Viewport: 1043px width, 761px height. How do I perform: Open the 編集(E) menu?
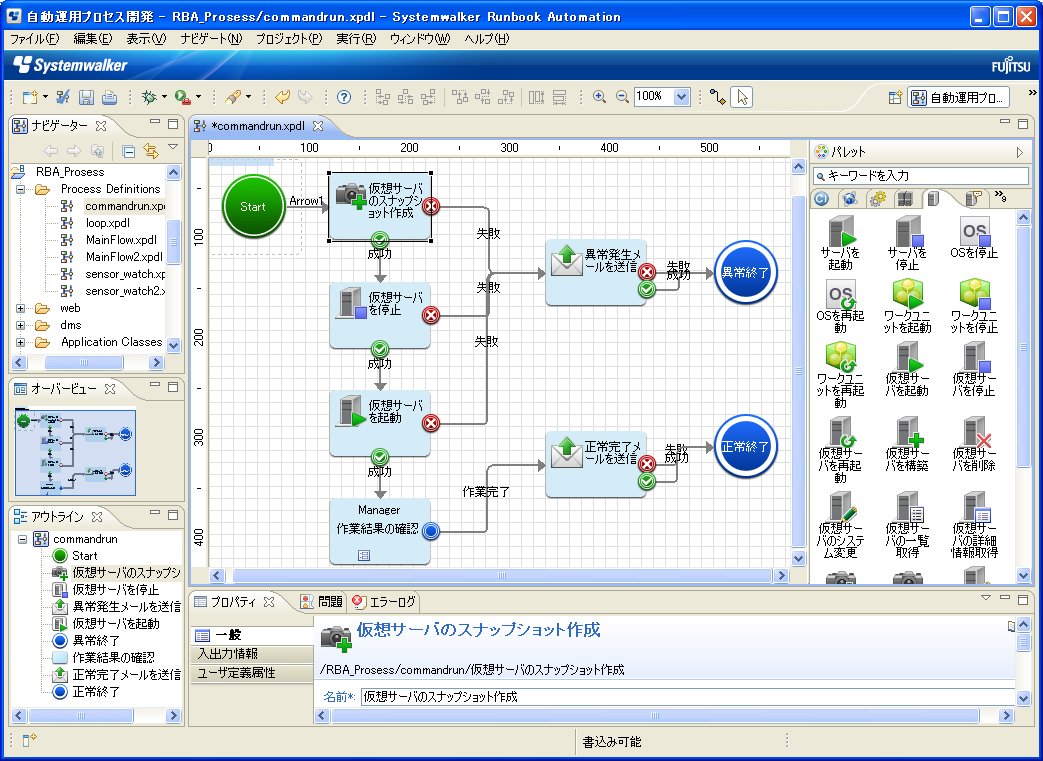tap(92, 39)
